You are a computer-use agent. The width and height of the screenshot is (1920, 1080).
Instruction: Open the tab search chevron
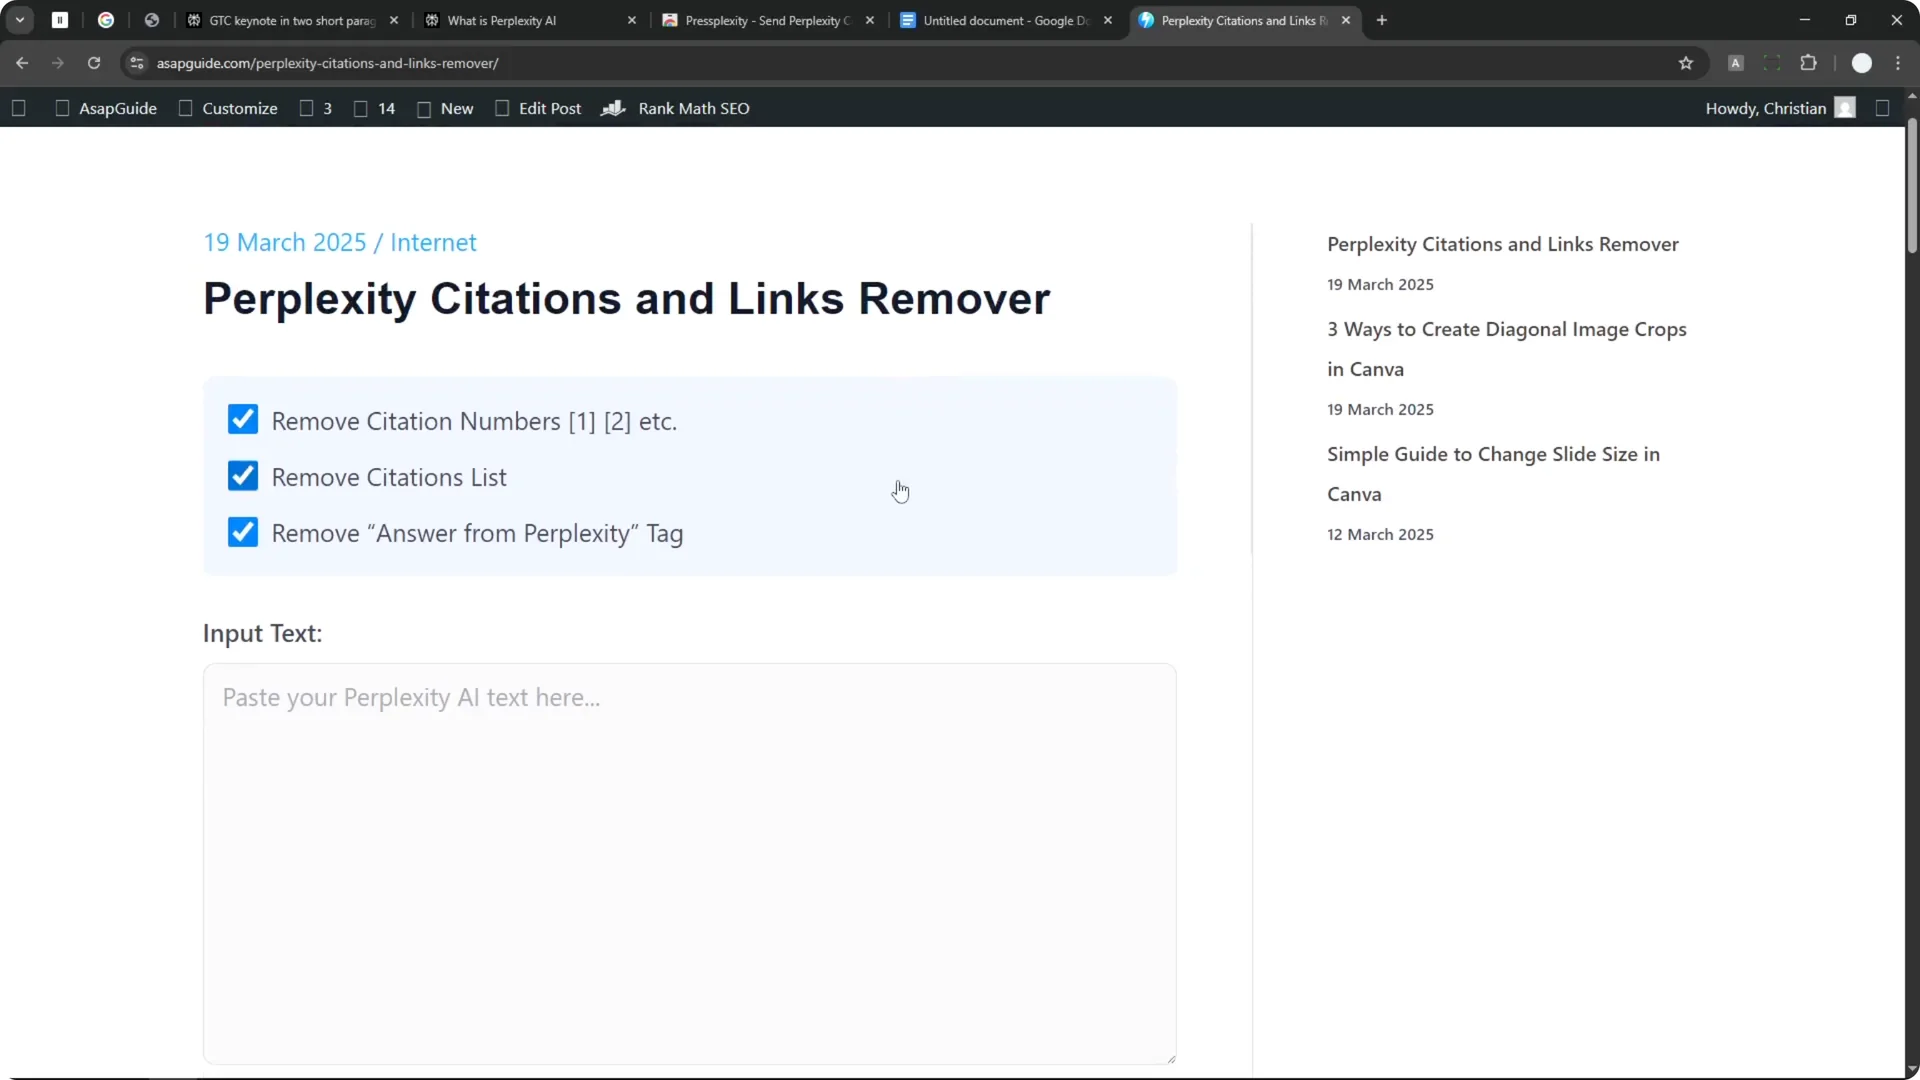[20, 19]
